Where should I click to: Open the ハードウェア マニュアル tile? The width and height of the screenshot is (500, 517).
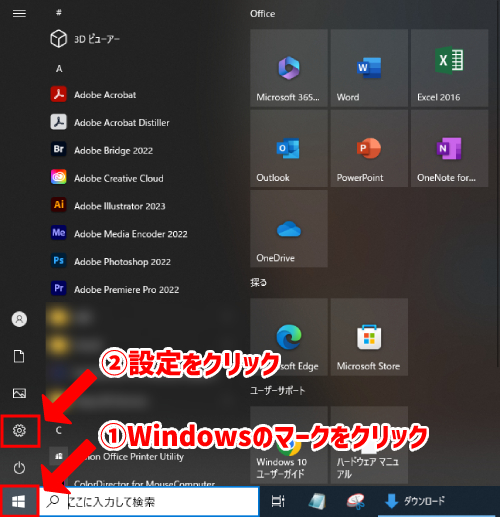(x=369, y=445)
